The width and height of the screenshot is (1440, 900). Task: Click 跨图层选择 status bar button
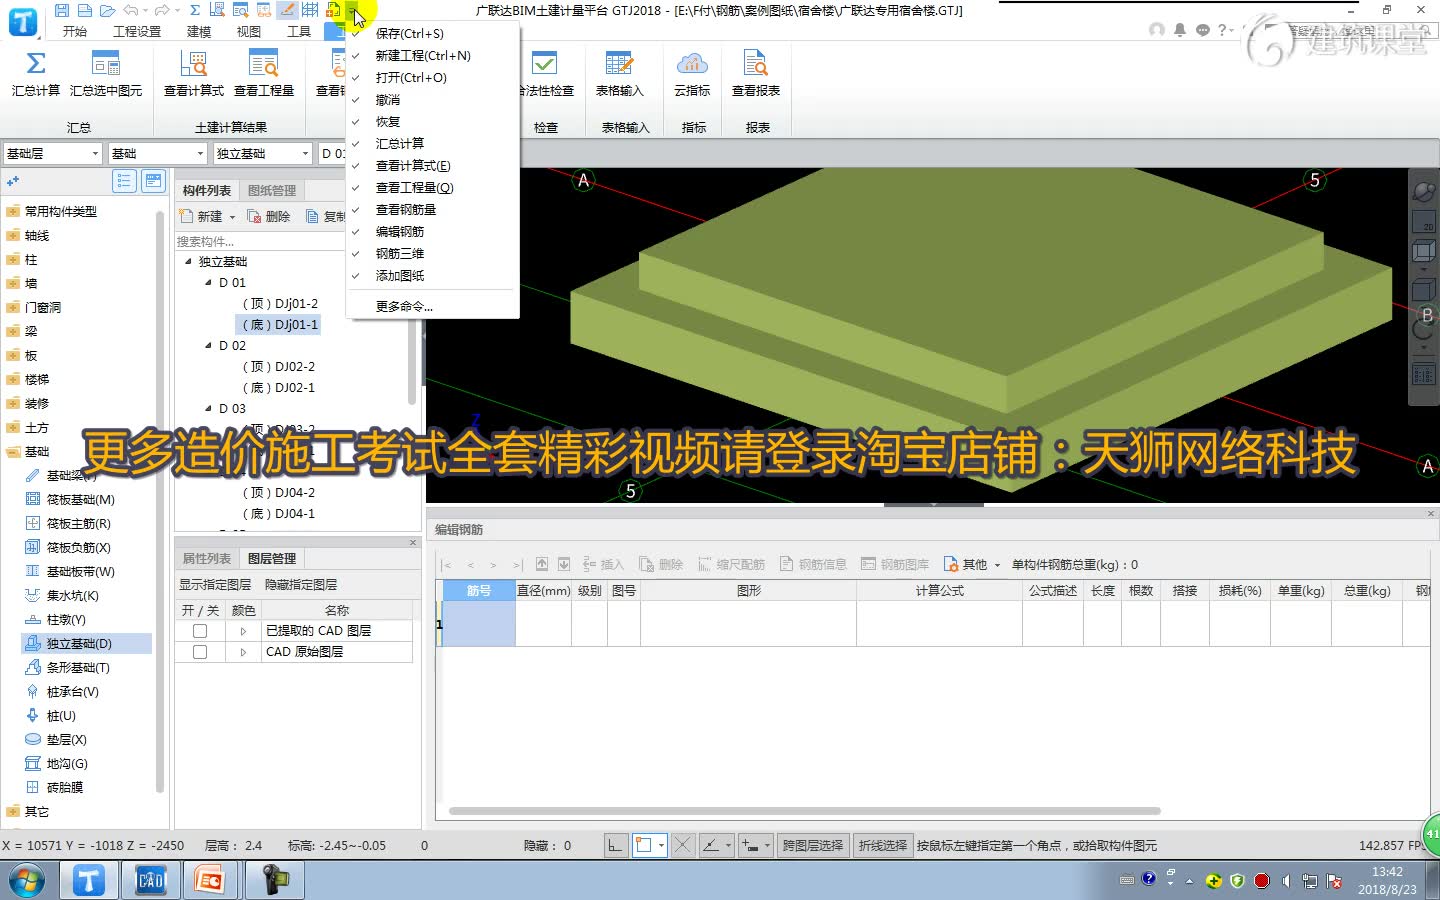[812, 845]
